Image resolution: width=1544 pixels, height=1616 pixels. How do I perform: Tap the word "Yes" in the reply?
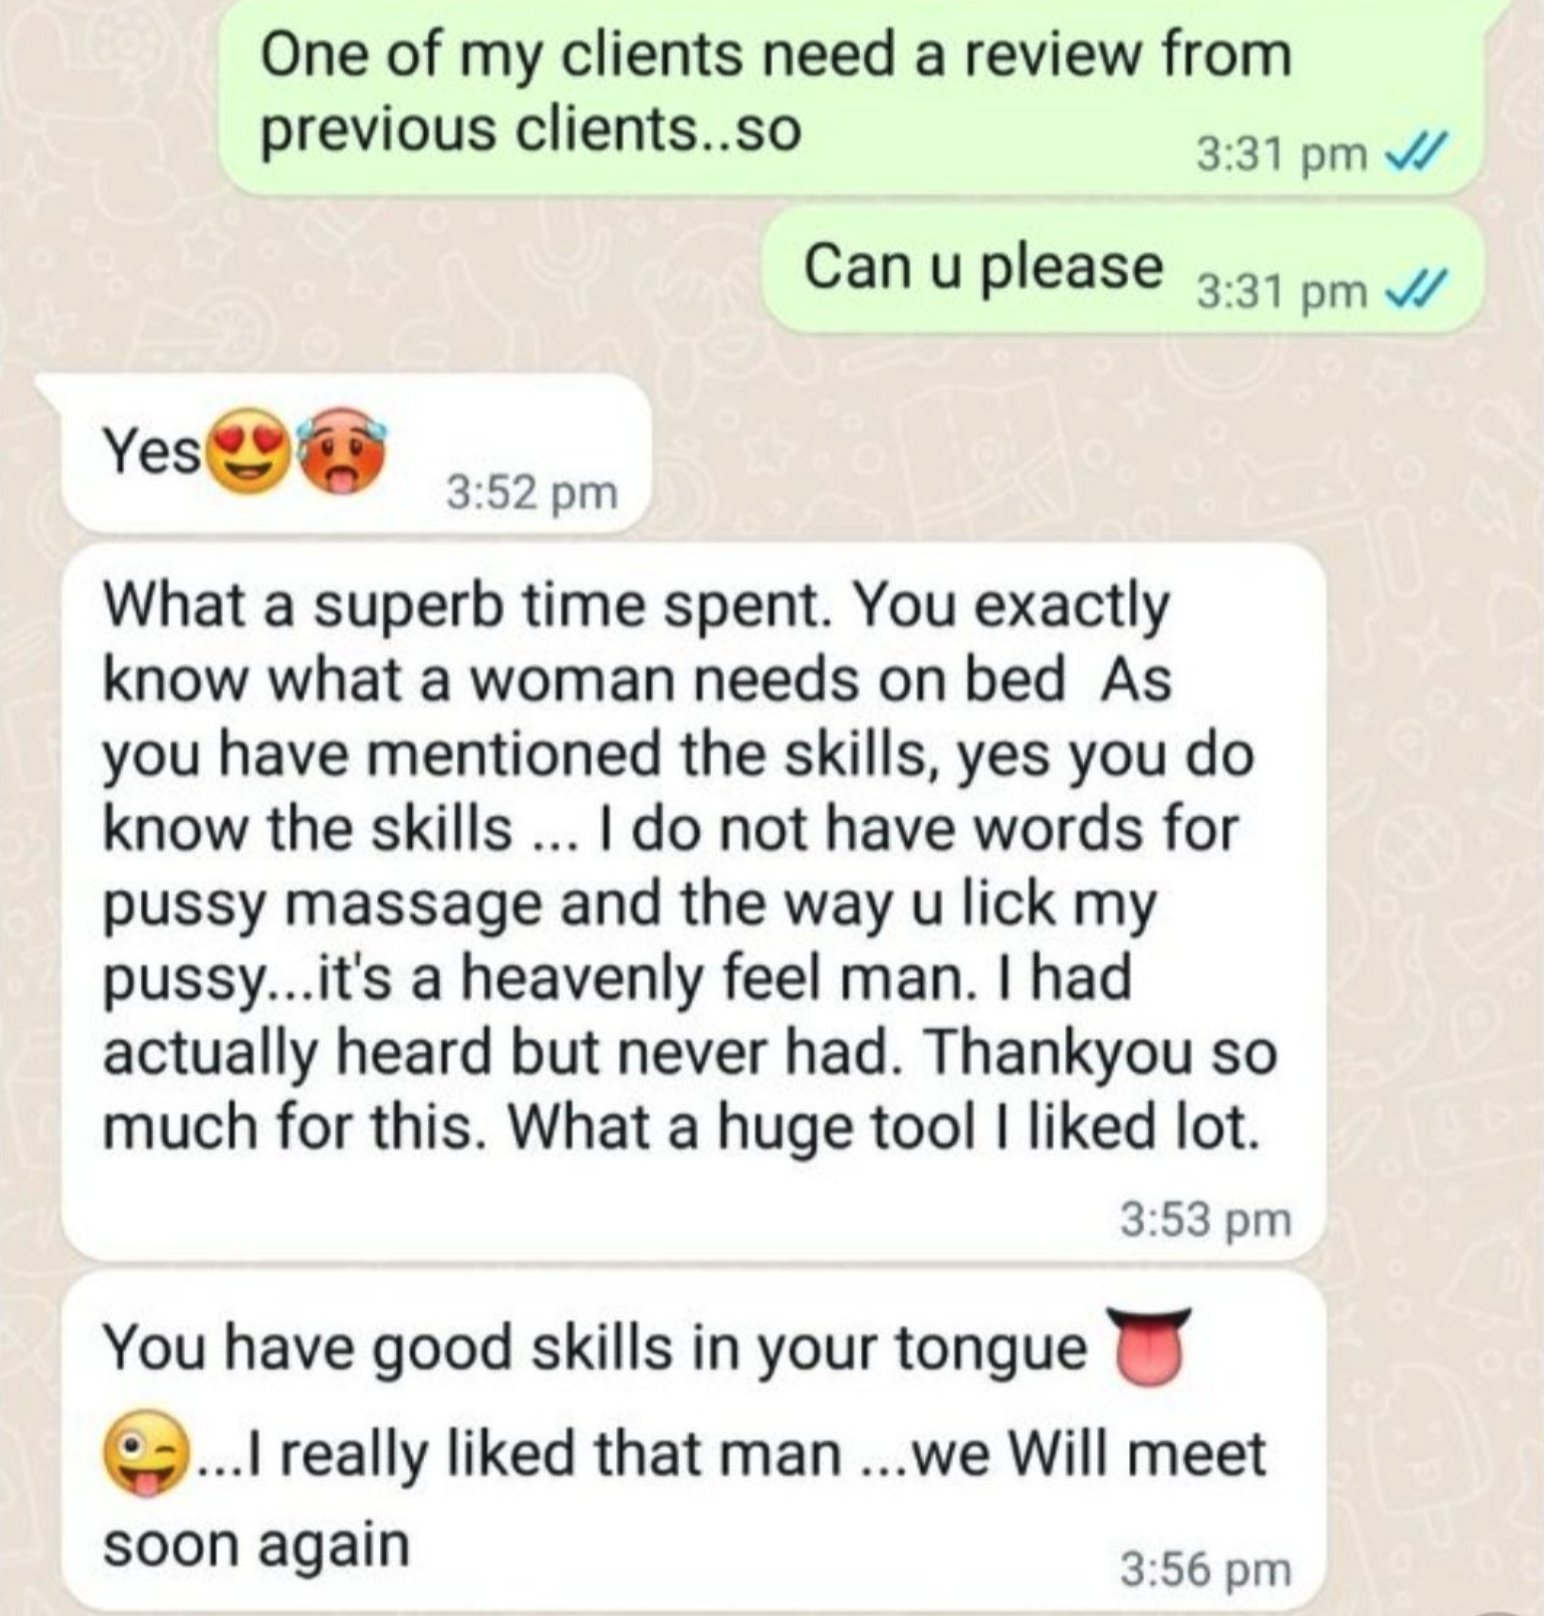153,454
